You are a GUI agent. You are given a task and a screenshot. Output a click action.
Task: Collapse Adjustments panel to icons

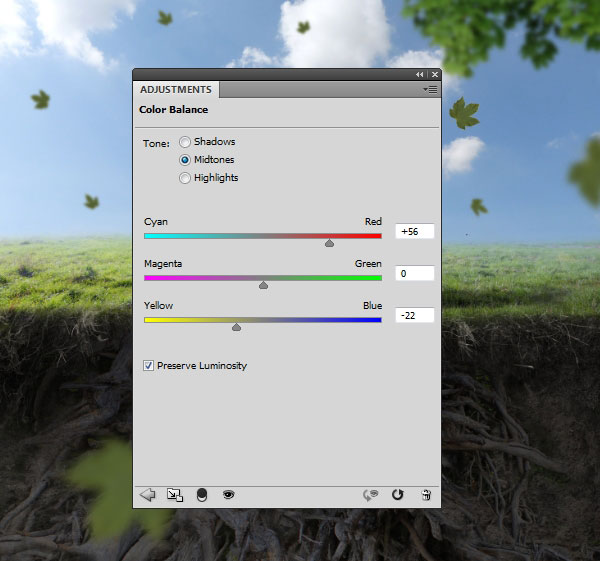[420, 75]
